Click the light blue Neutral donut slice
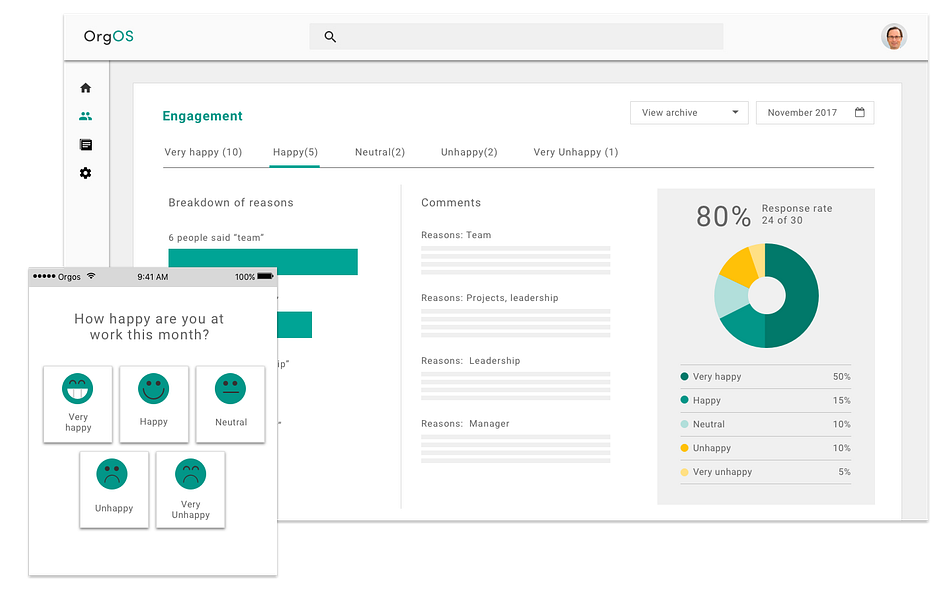This screenshot has height=600, width=941. 730,296
